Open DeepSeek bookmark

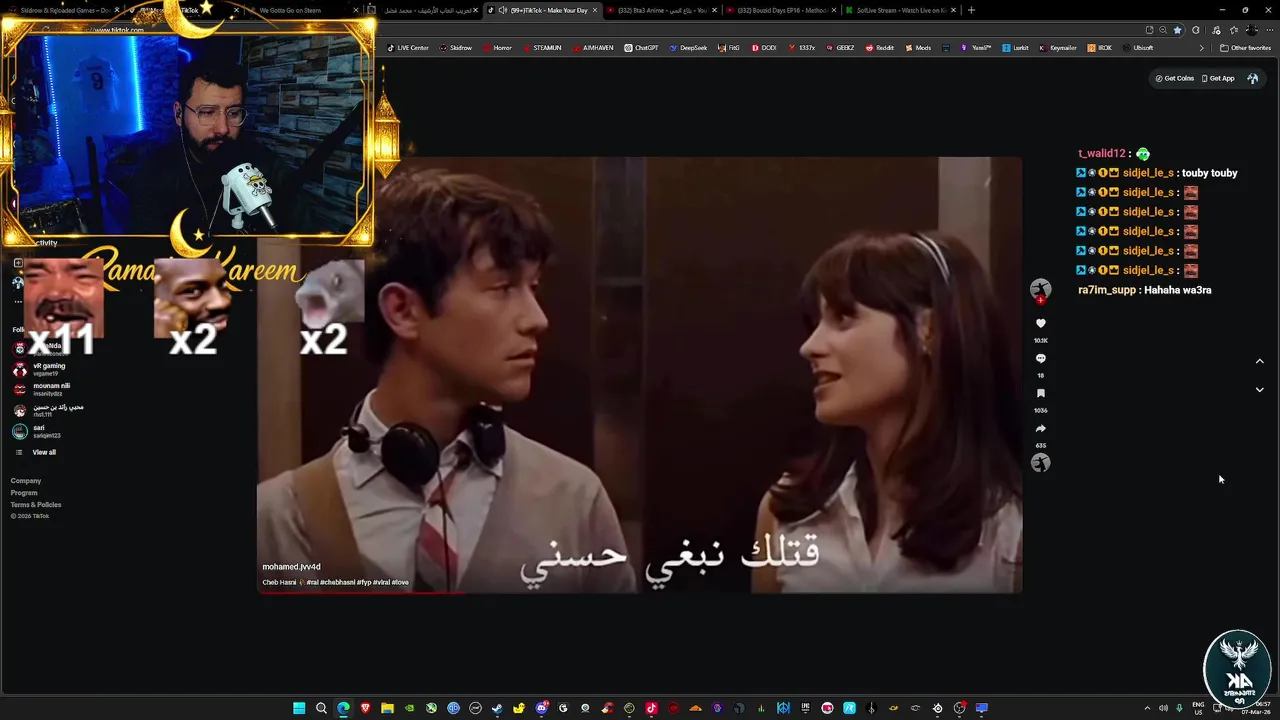pos(688,48)
